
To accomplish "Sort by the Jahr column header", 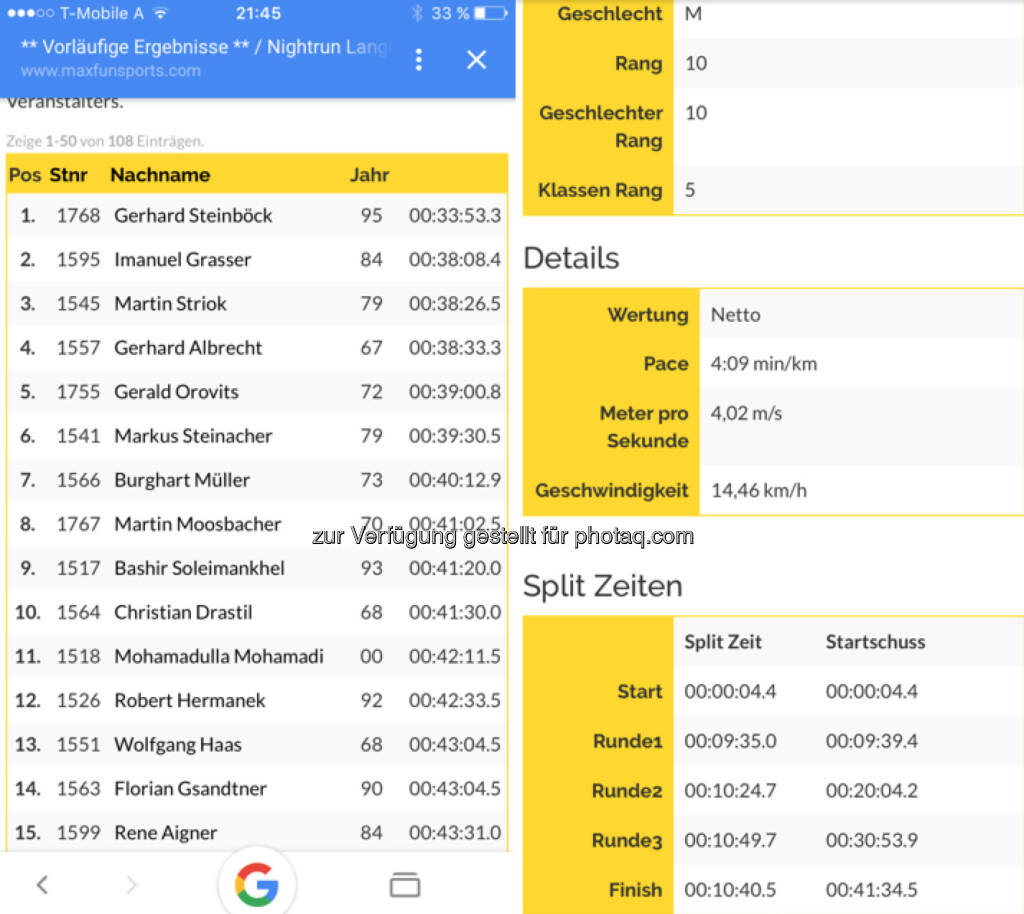I will coord(369,175).
